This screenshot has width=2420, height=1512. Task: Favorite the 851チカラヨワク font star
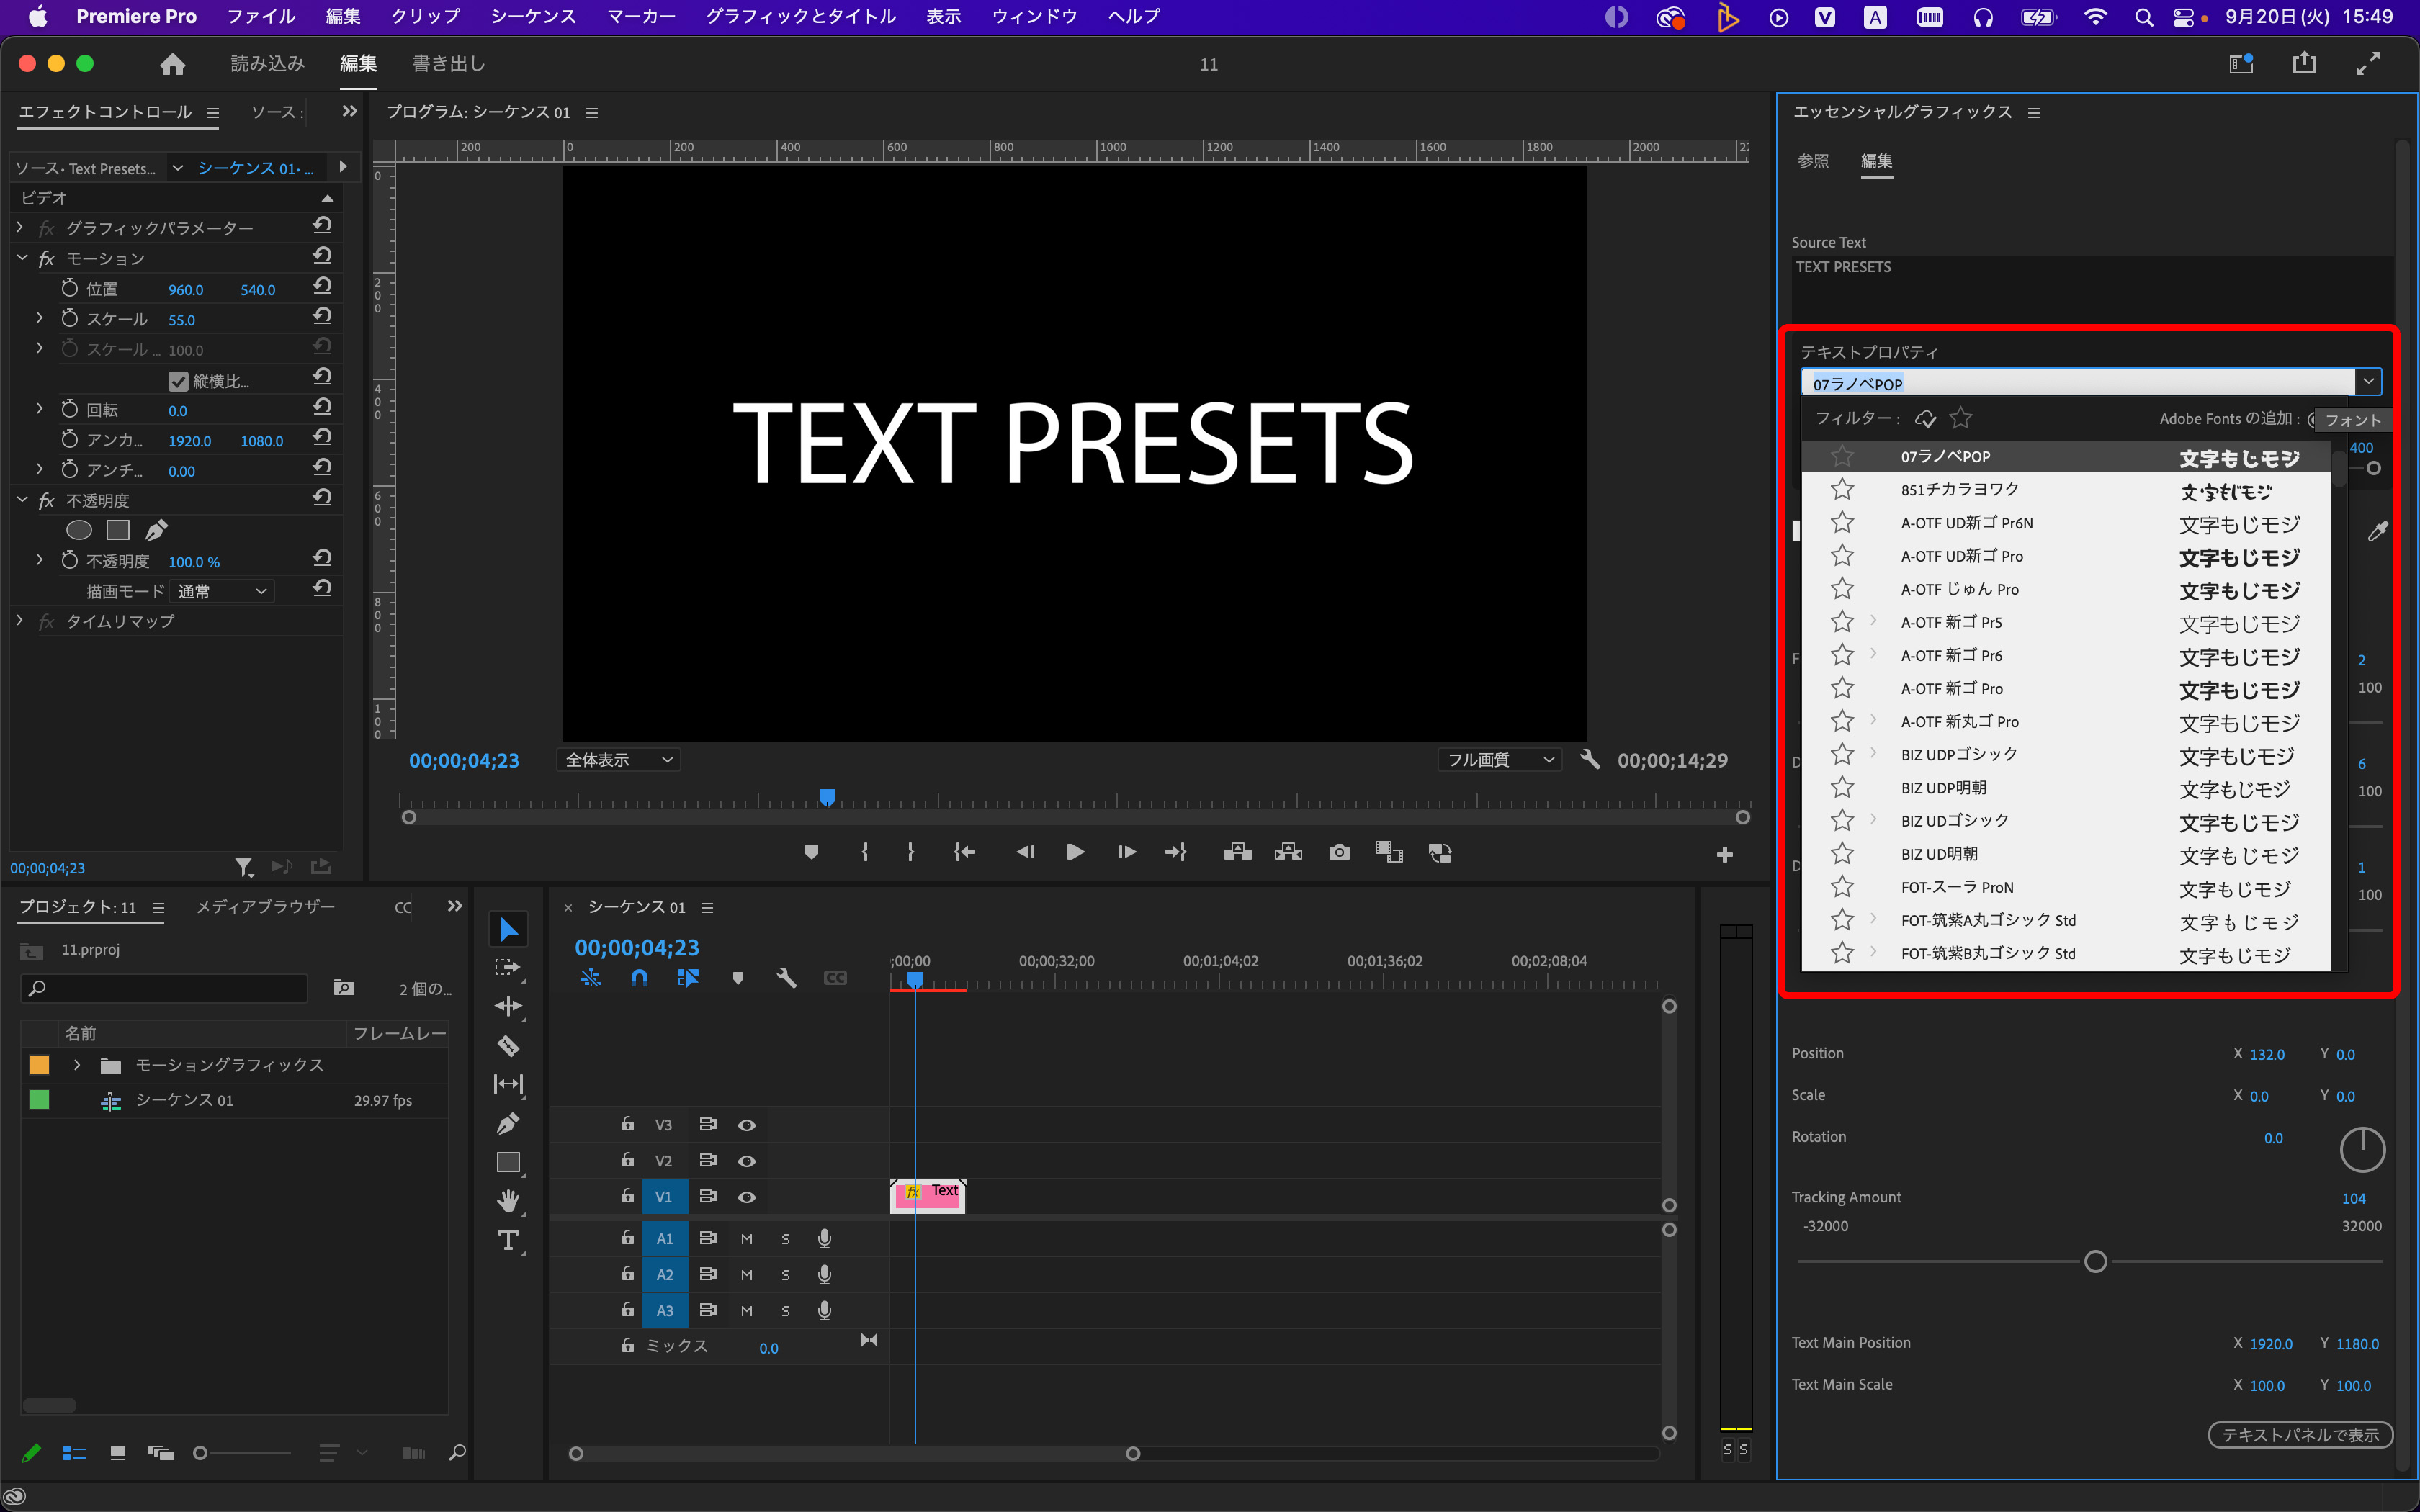pos(1842,489)
